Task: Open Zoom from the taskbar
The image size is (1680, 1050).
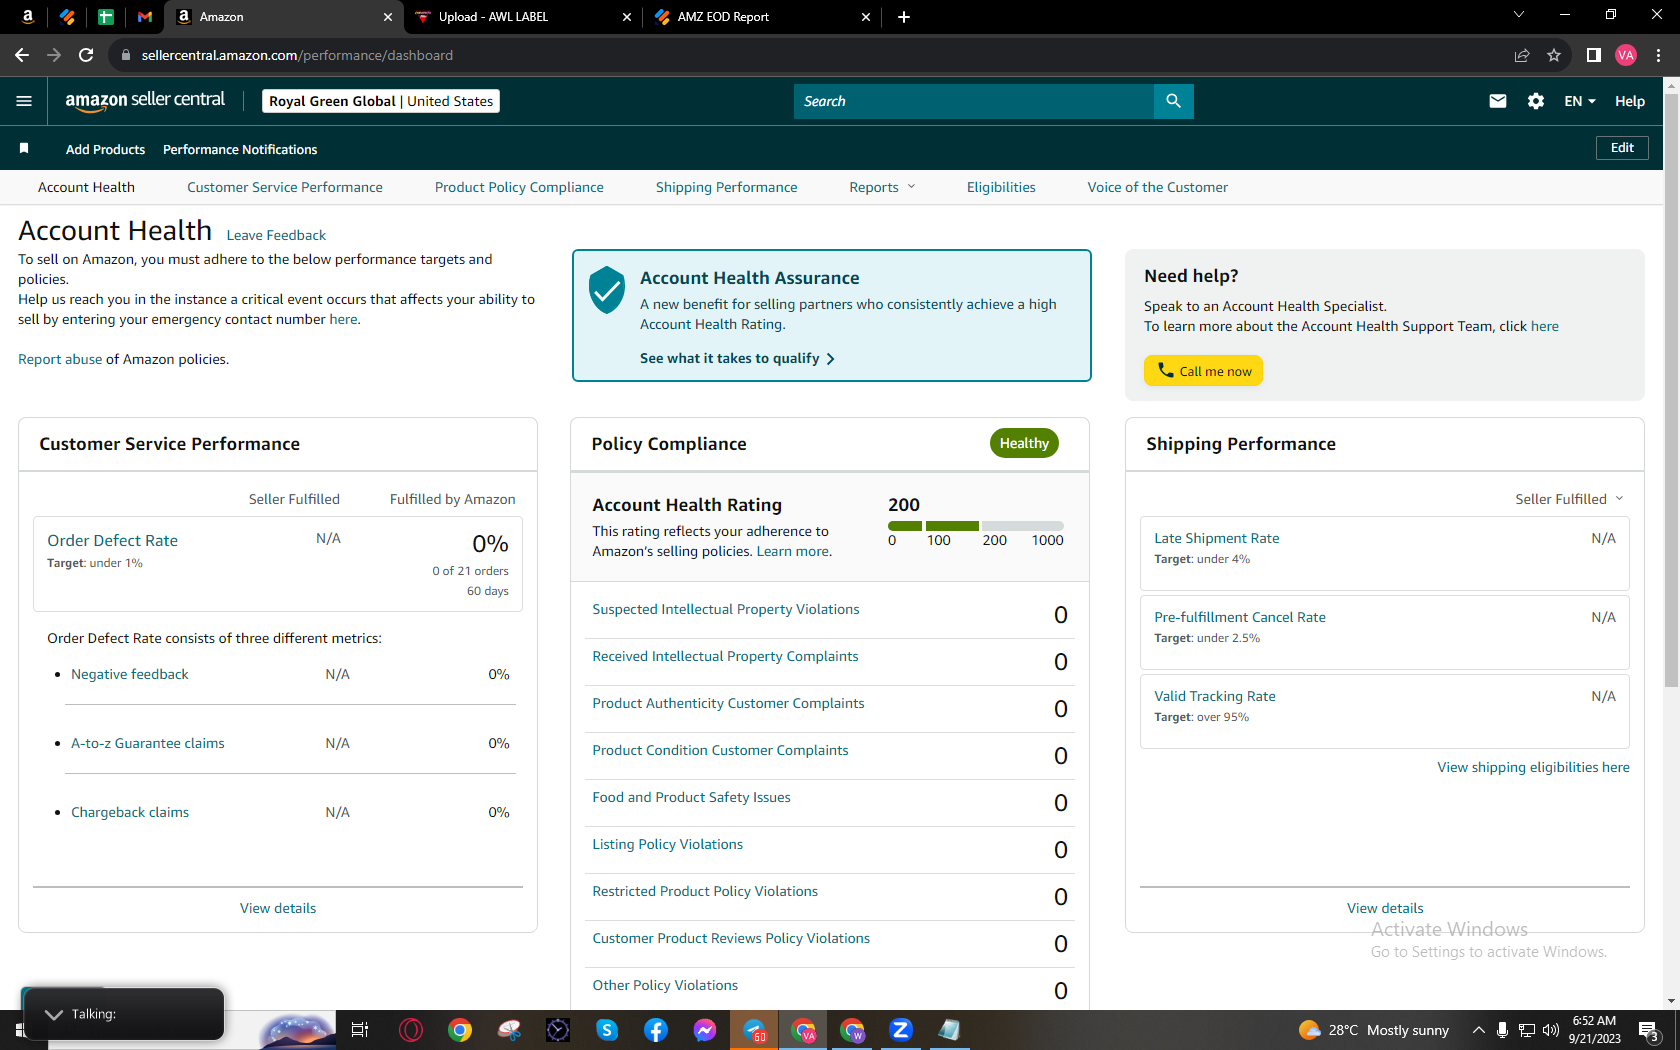Action: (901, 1030)
